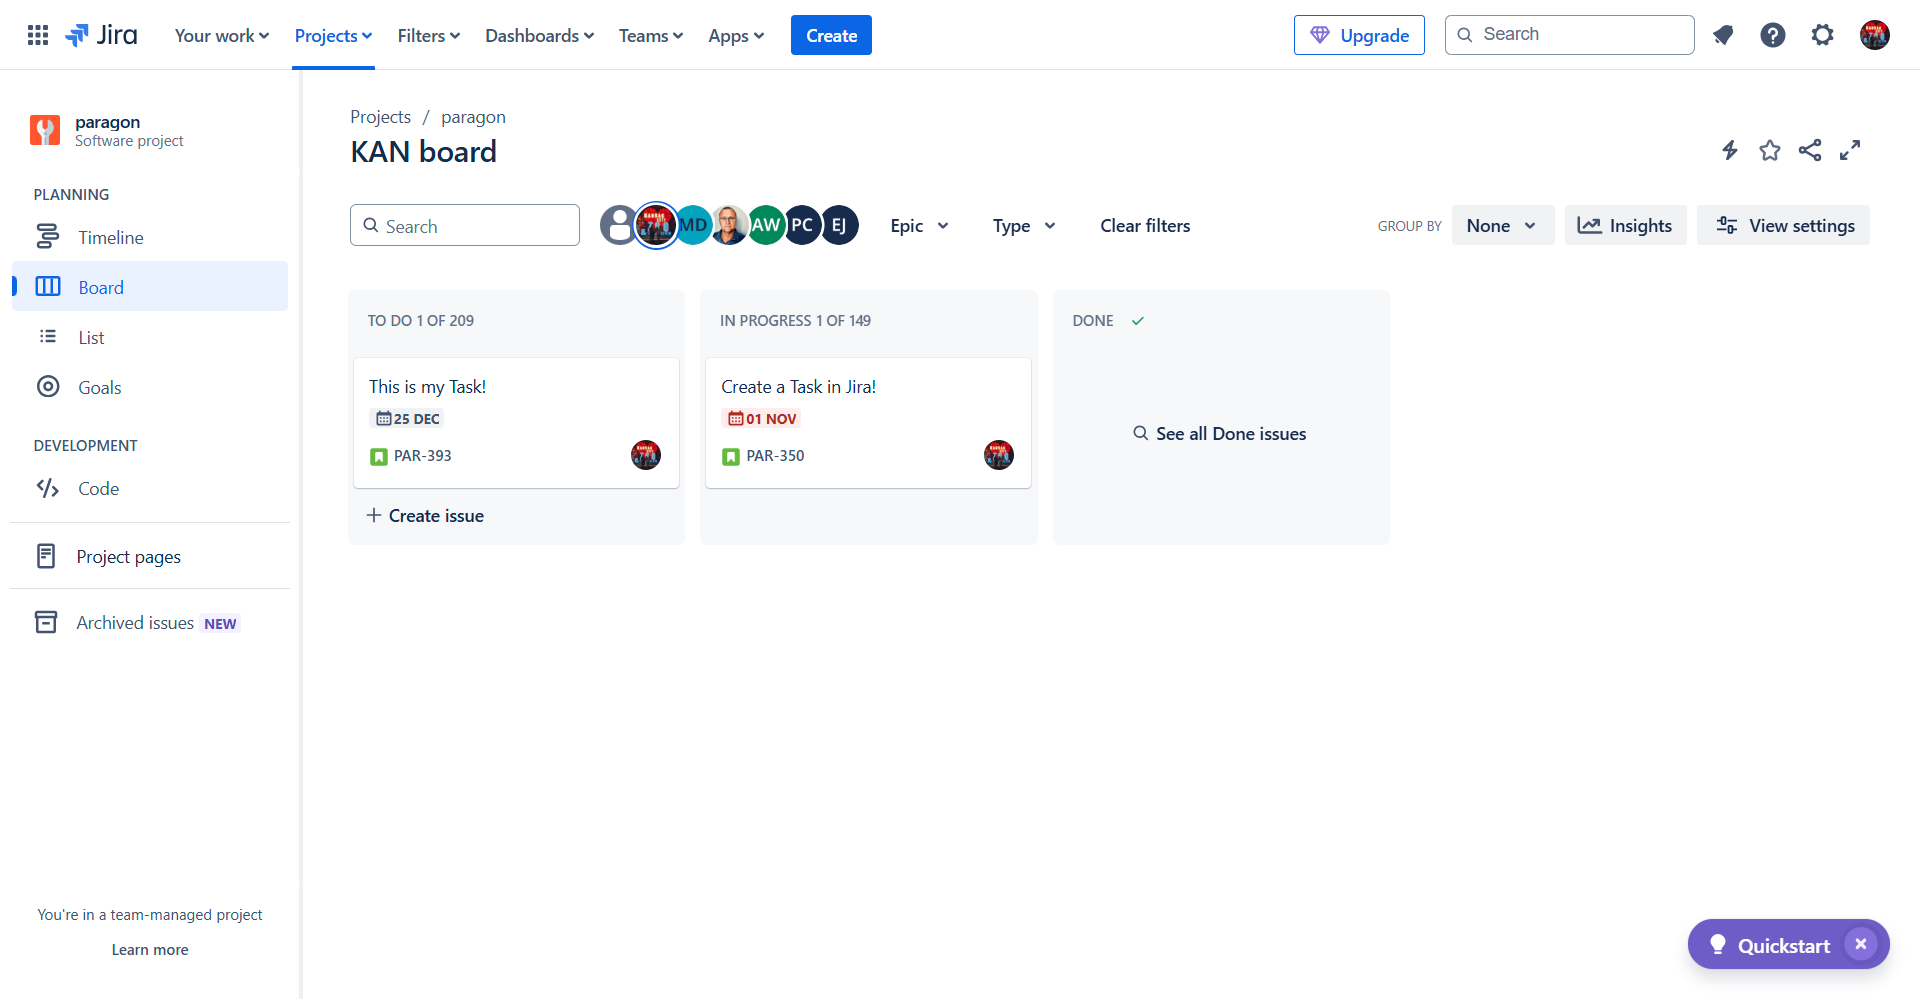This screenshot has width=1920, height=999.
Task: Open the 'This is my Task!' card
Action: pyautogui.click(x=516, y=422)
